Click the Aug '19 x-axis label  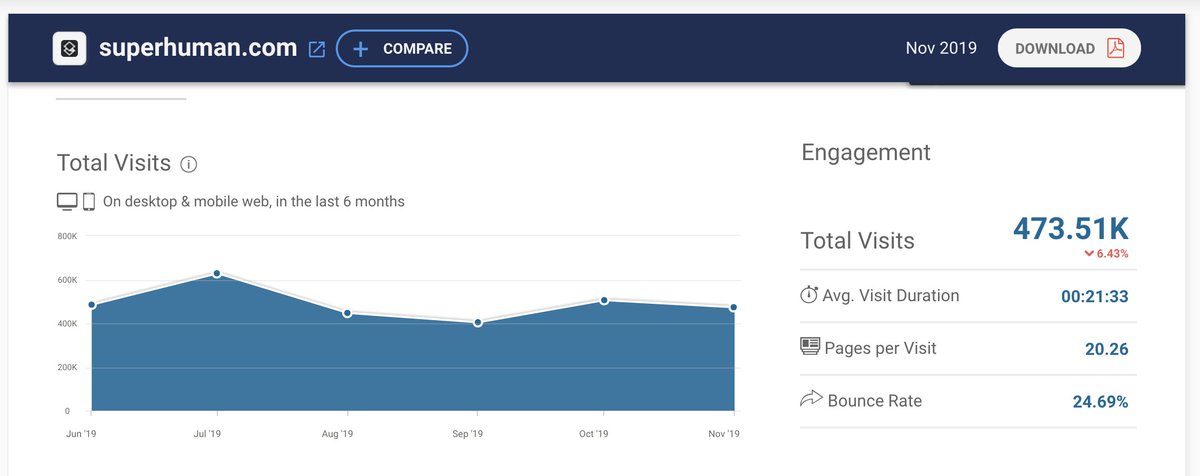[x=337, y=434]
